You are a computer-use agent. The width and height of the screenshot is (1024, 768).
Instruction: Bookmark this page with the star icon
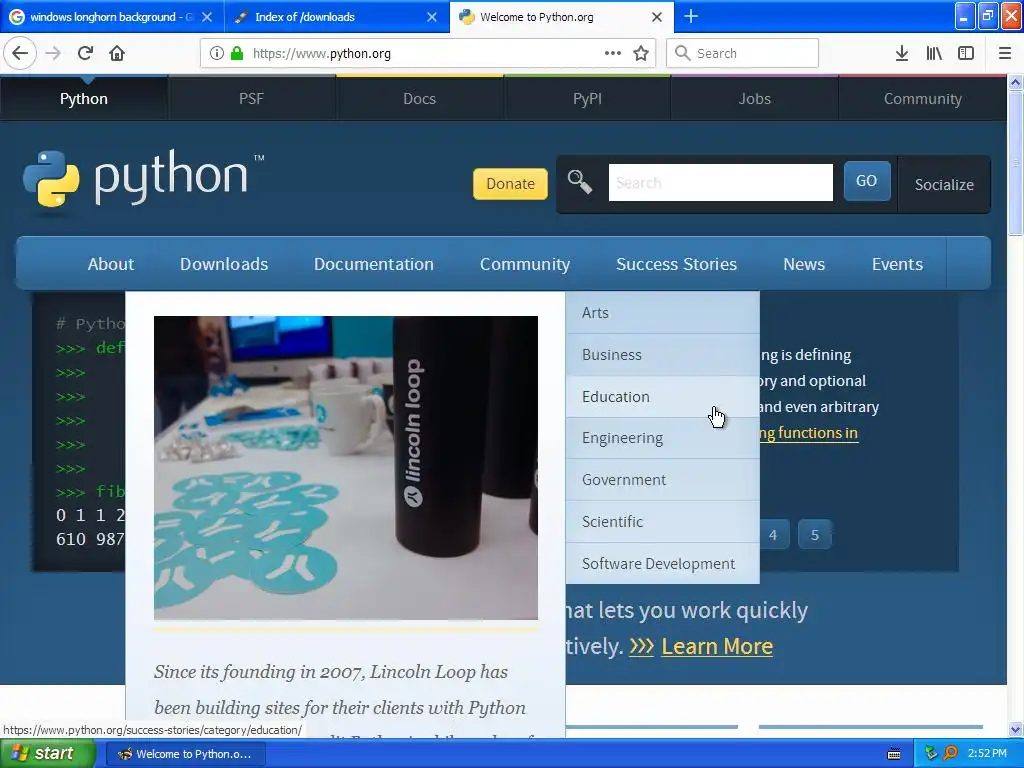[x=641, y=54]
